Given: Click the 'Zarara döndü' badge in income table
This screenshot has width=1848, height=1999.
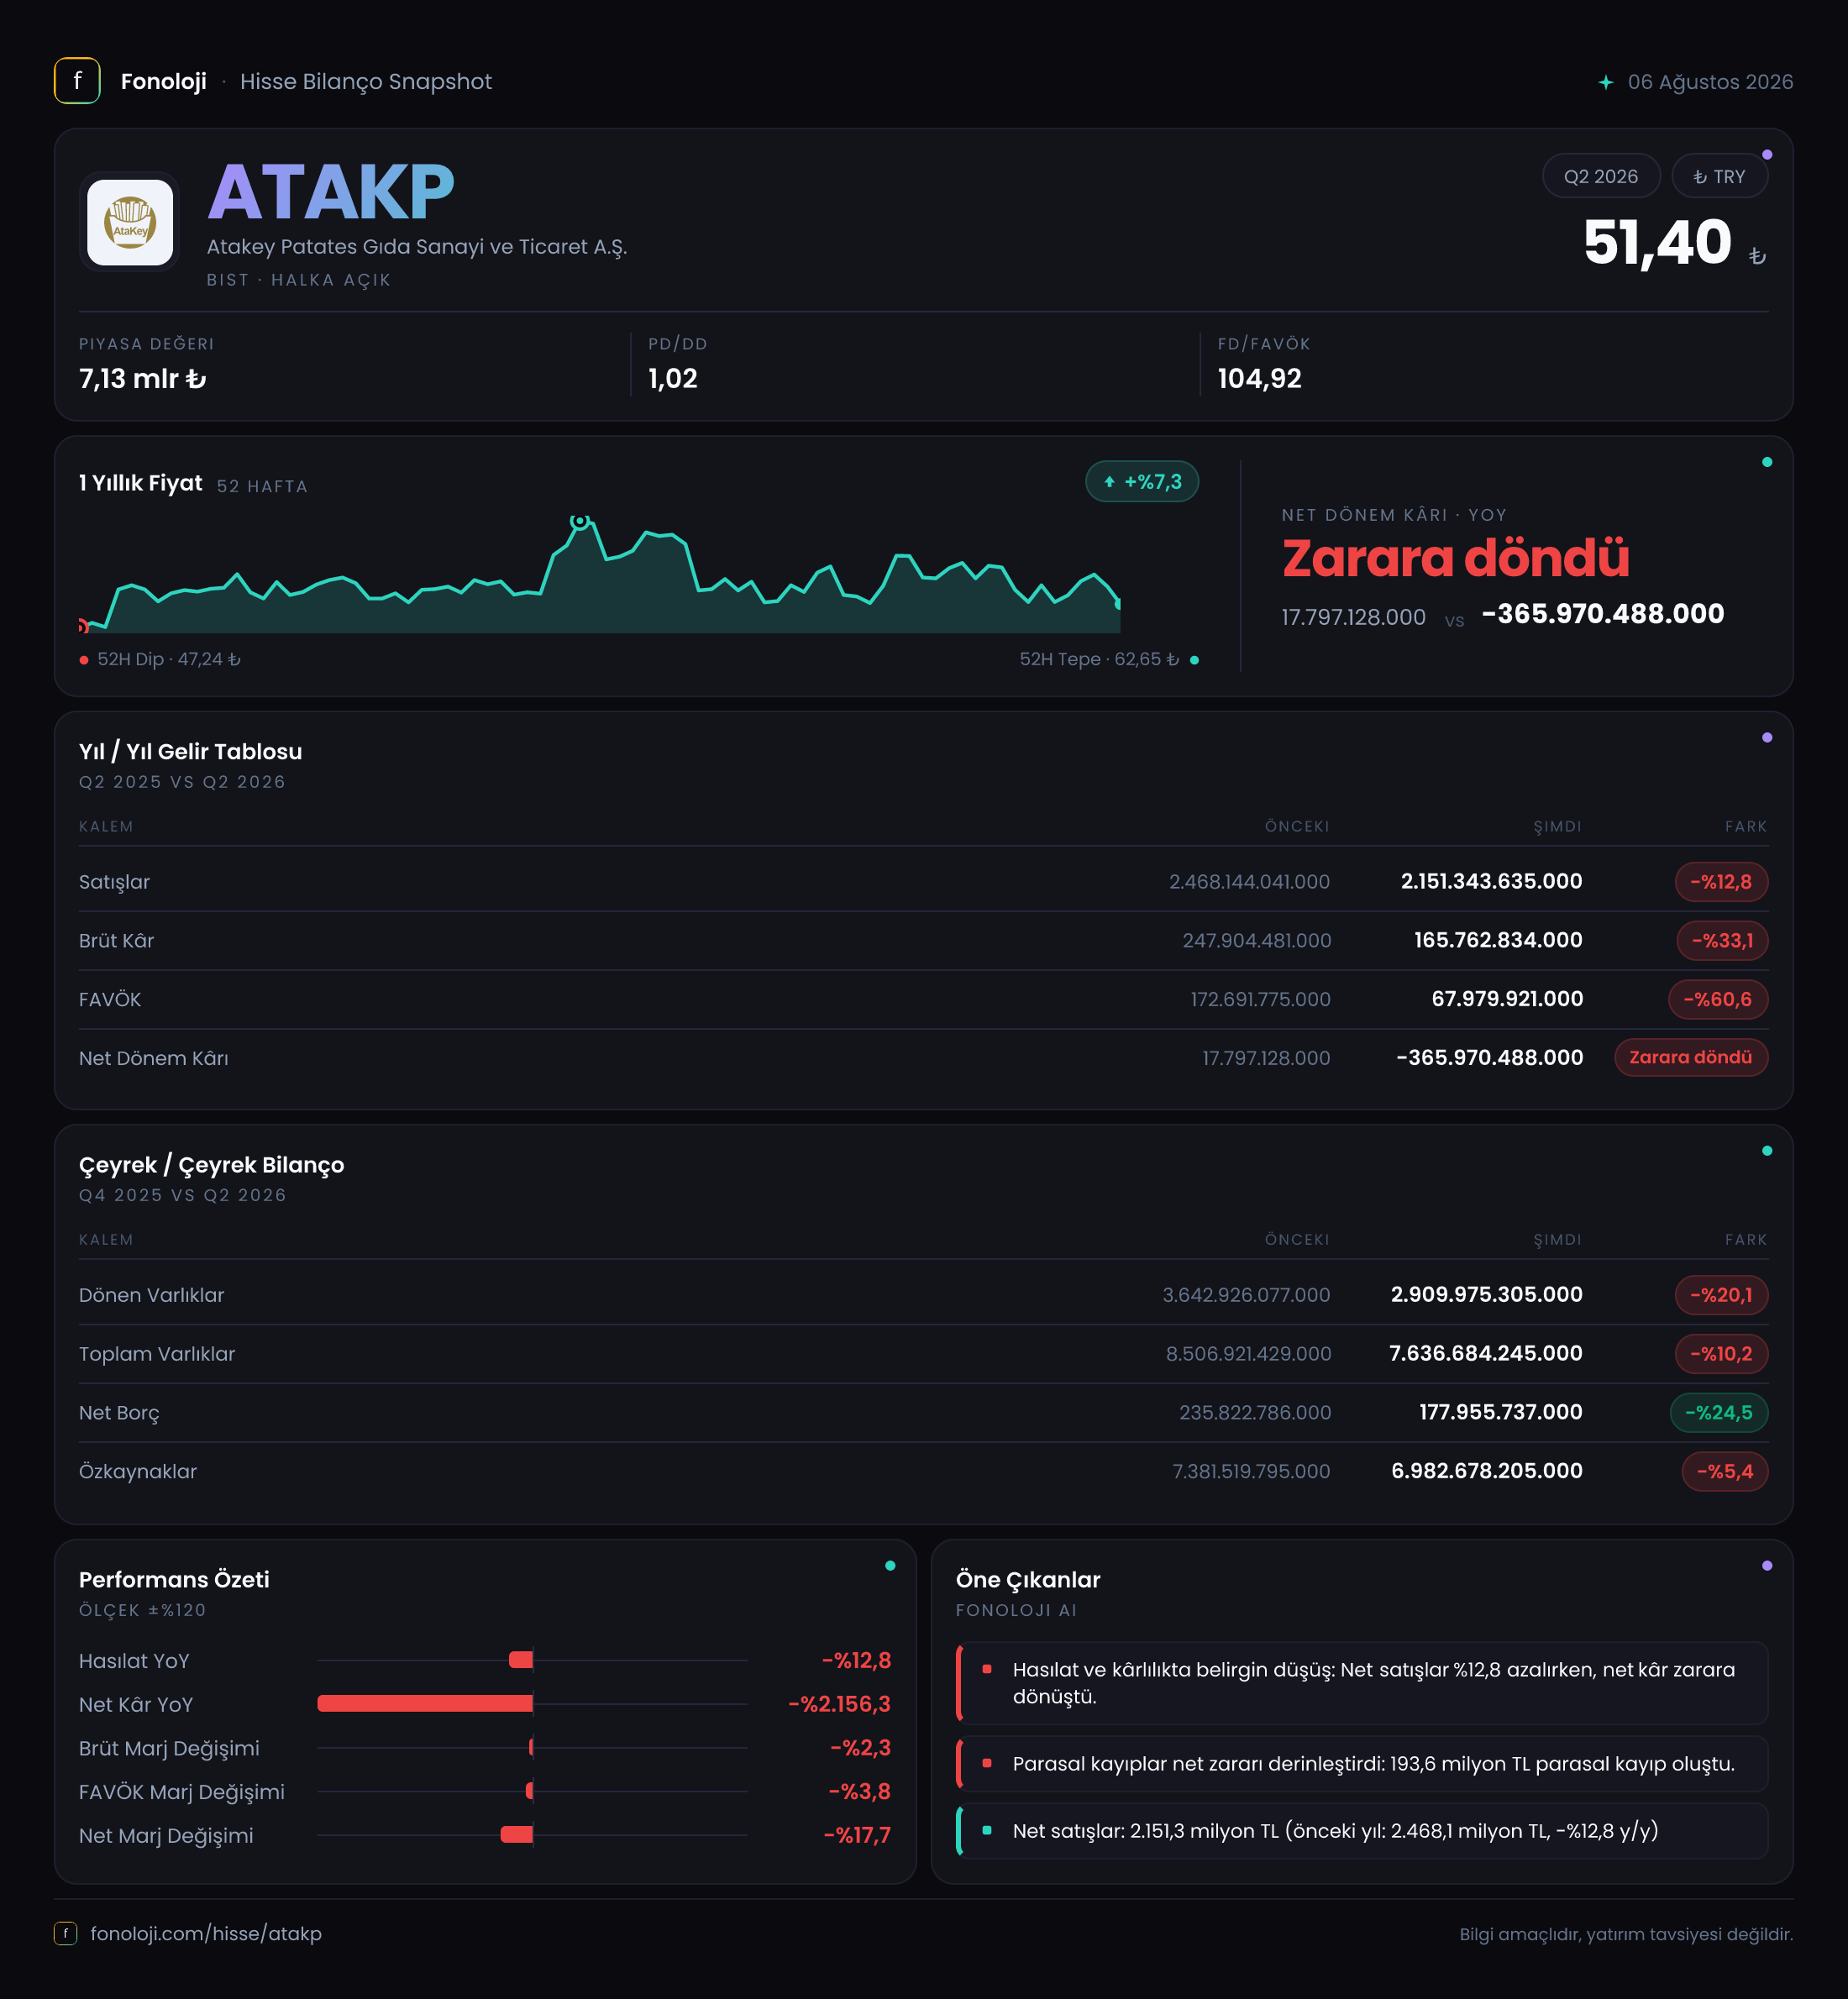Looking at the screenshot, I should coord(1691,1058).
